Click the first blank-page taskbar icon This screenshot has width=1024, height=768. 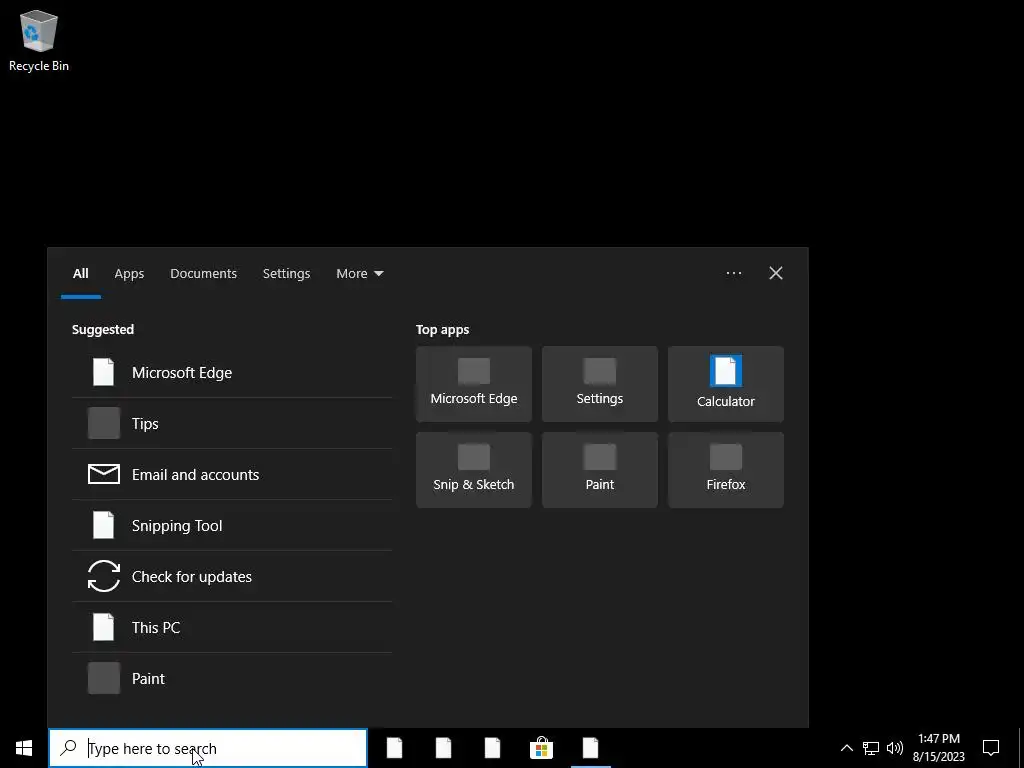click(x=394, y=748)
